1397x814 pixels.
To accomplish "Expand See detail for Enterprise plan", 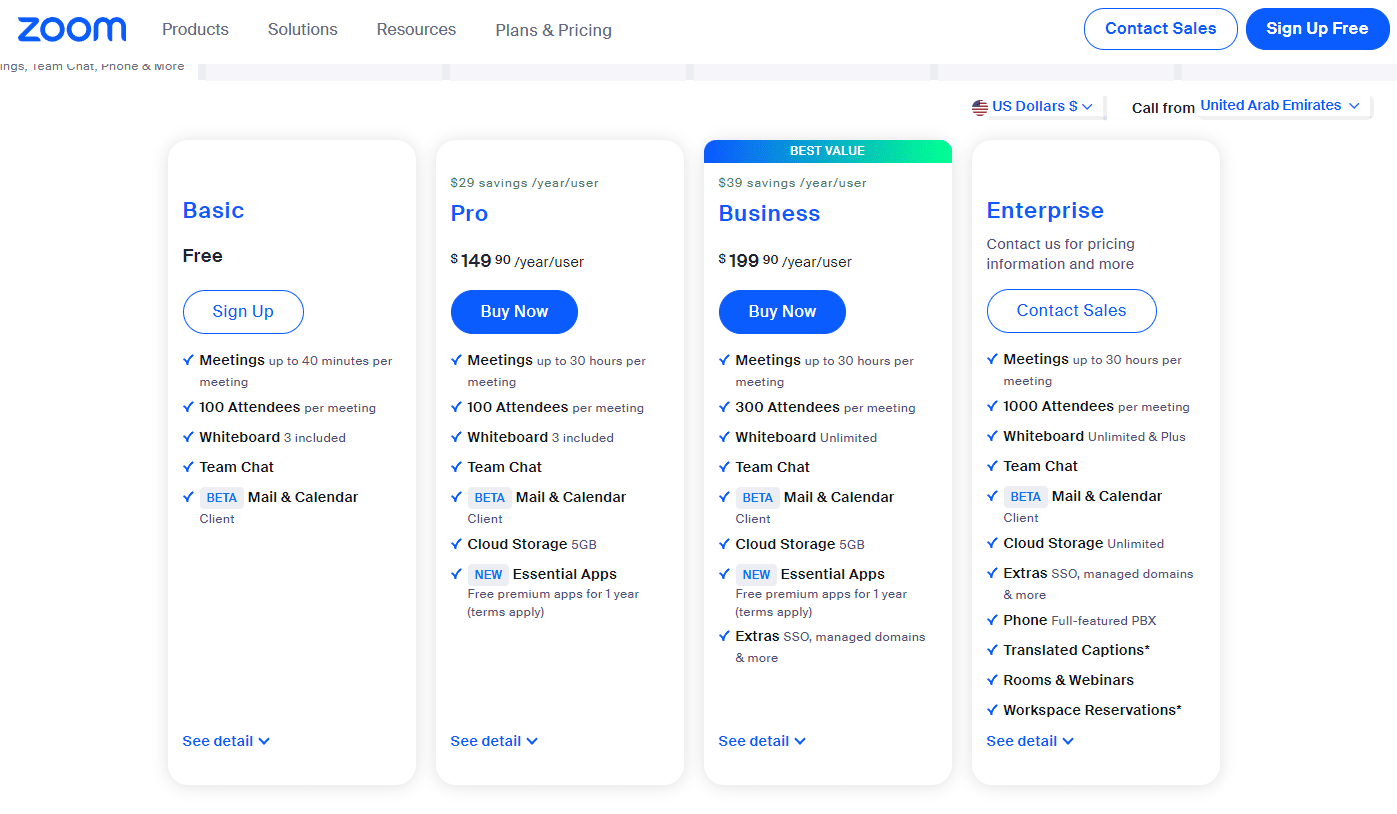I will coord(1030,741).
